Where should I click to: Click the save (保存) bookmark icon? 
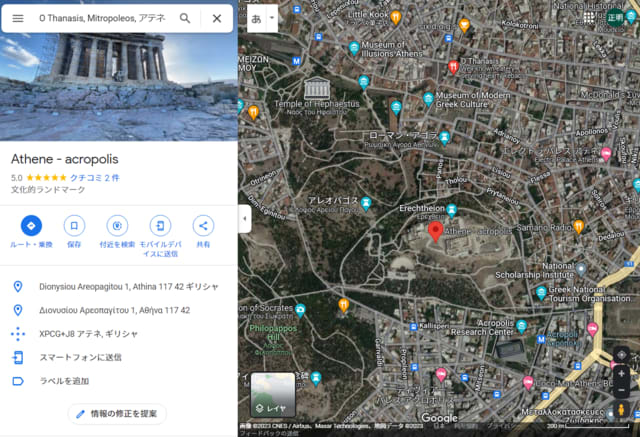(x=74, y=225)
